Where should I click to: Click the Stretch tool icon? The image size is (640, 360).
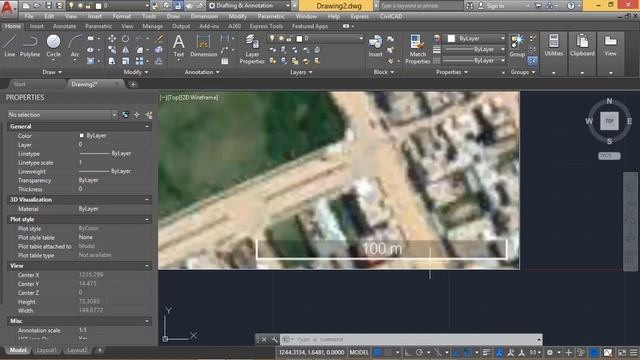(111, 61)
